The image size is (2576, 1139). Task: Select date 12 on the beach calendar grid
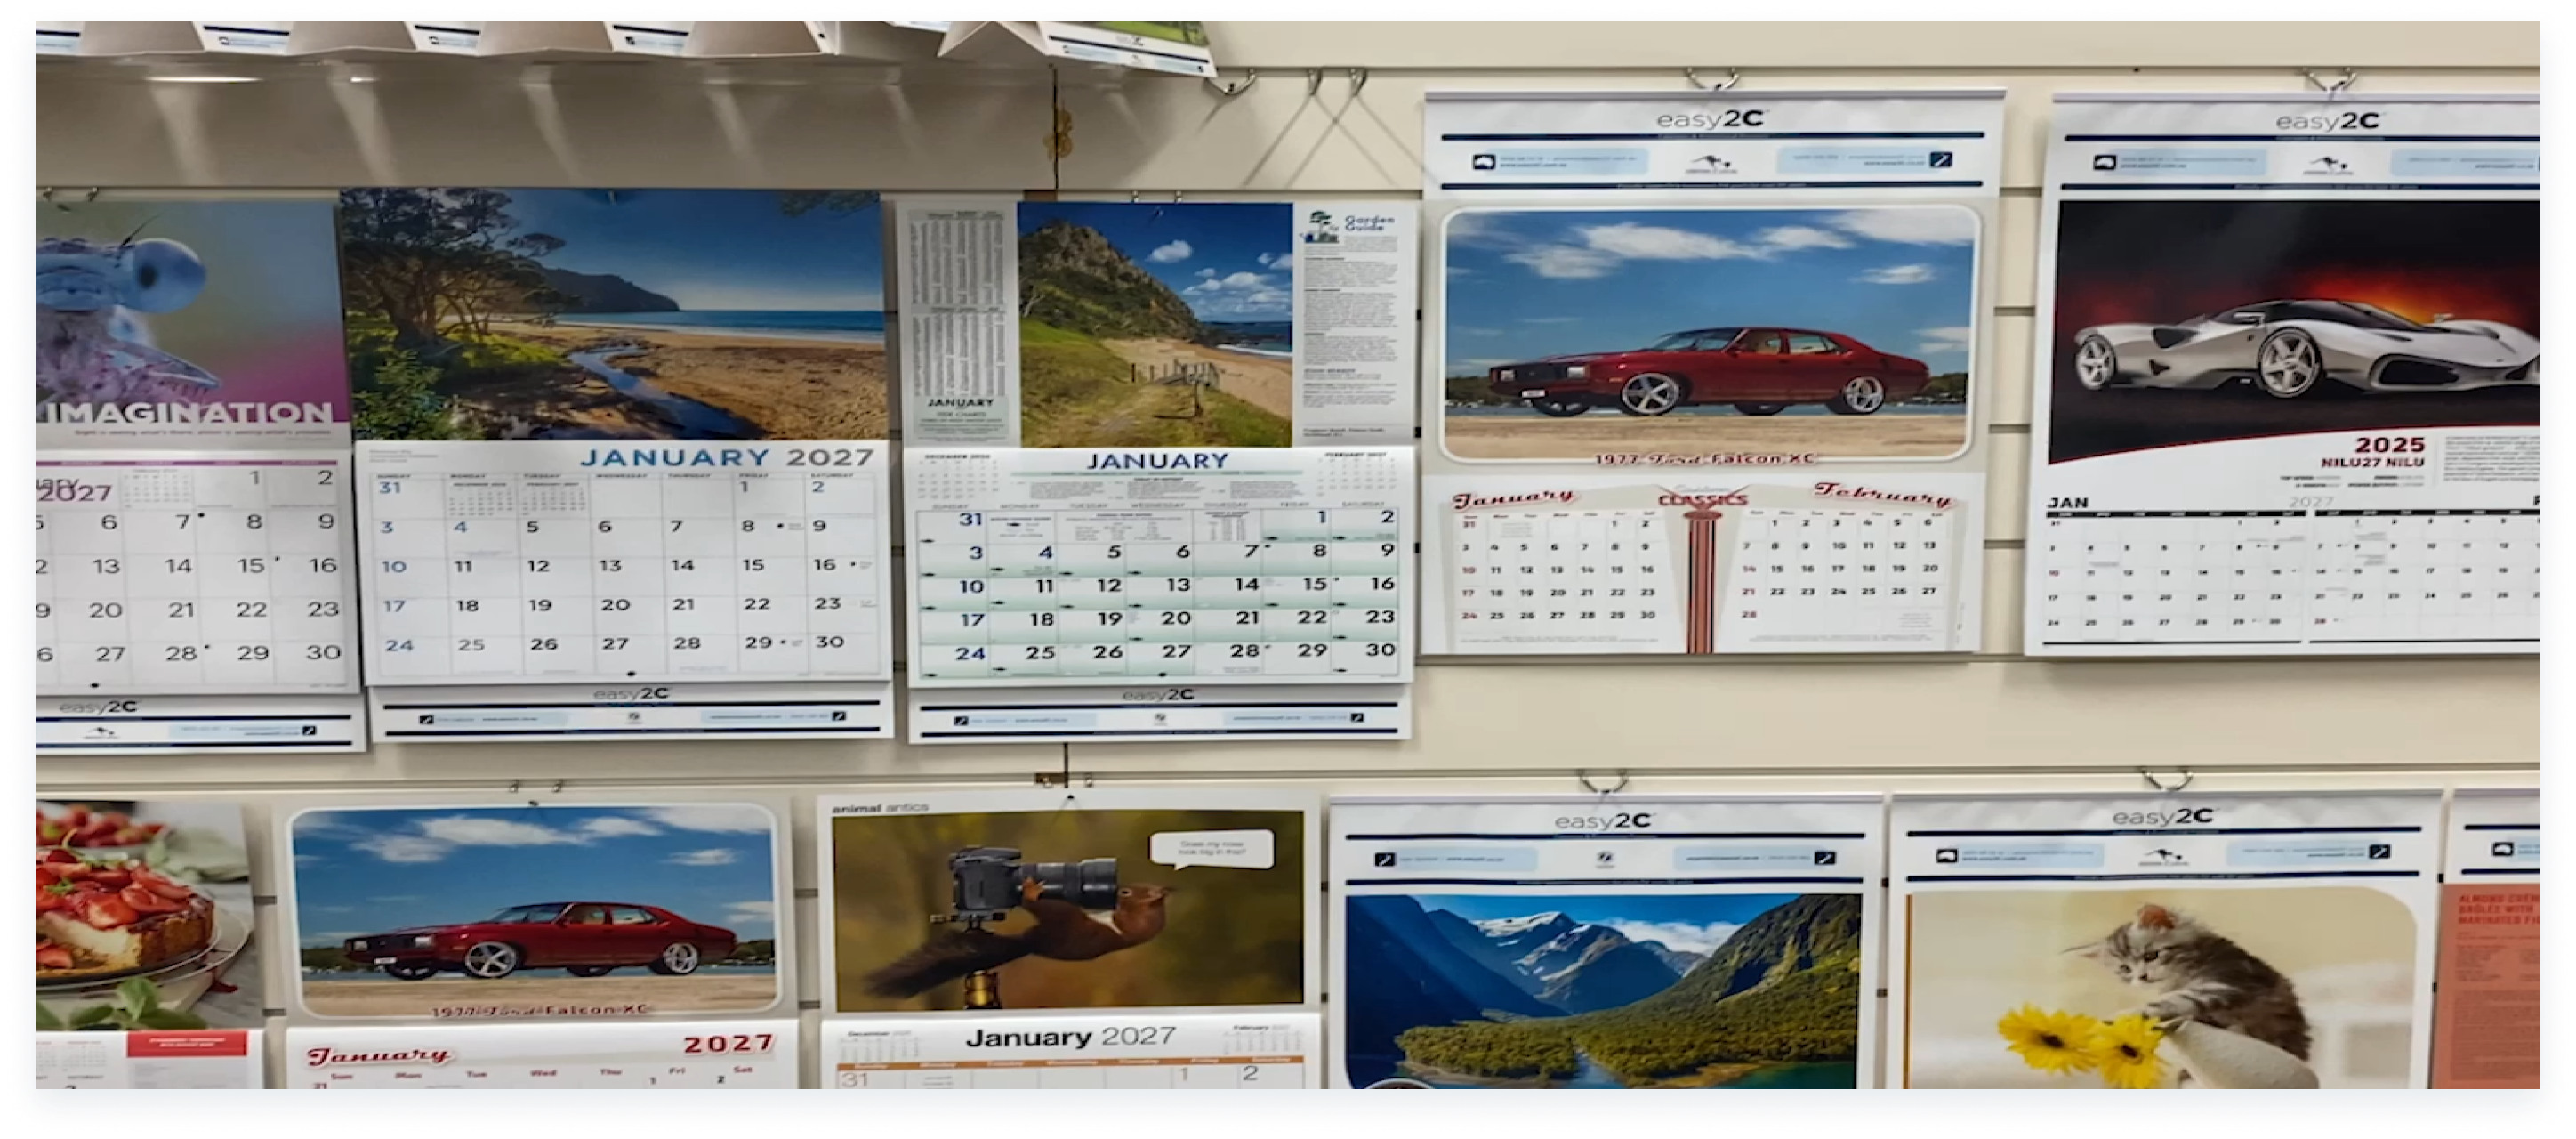tap(538, 566)
